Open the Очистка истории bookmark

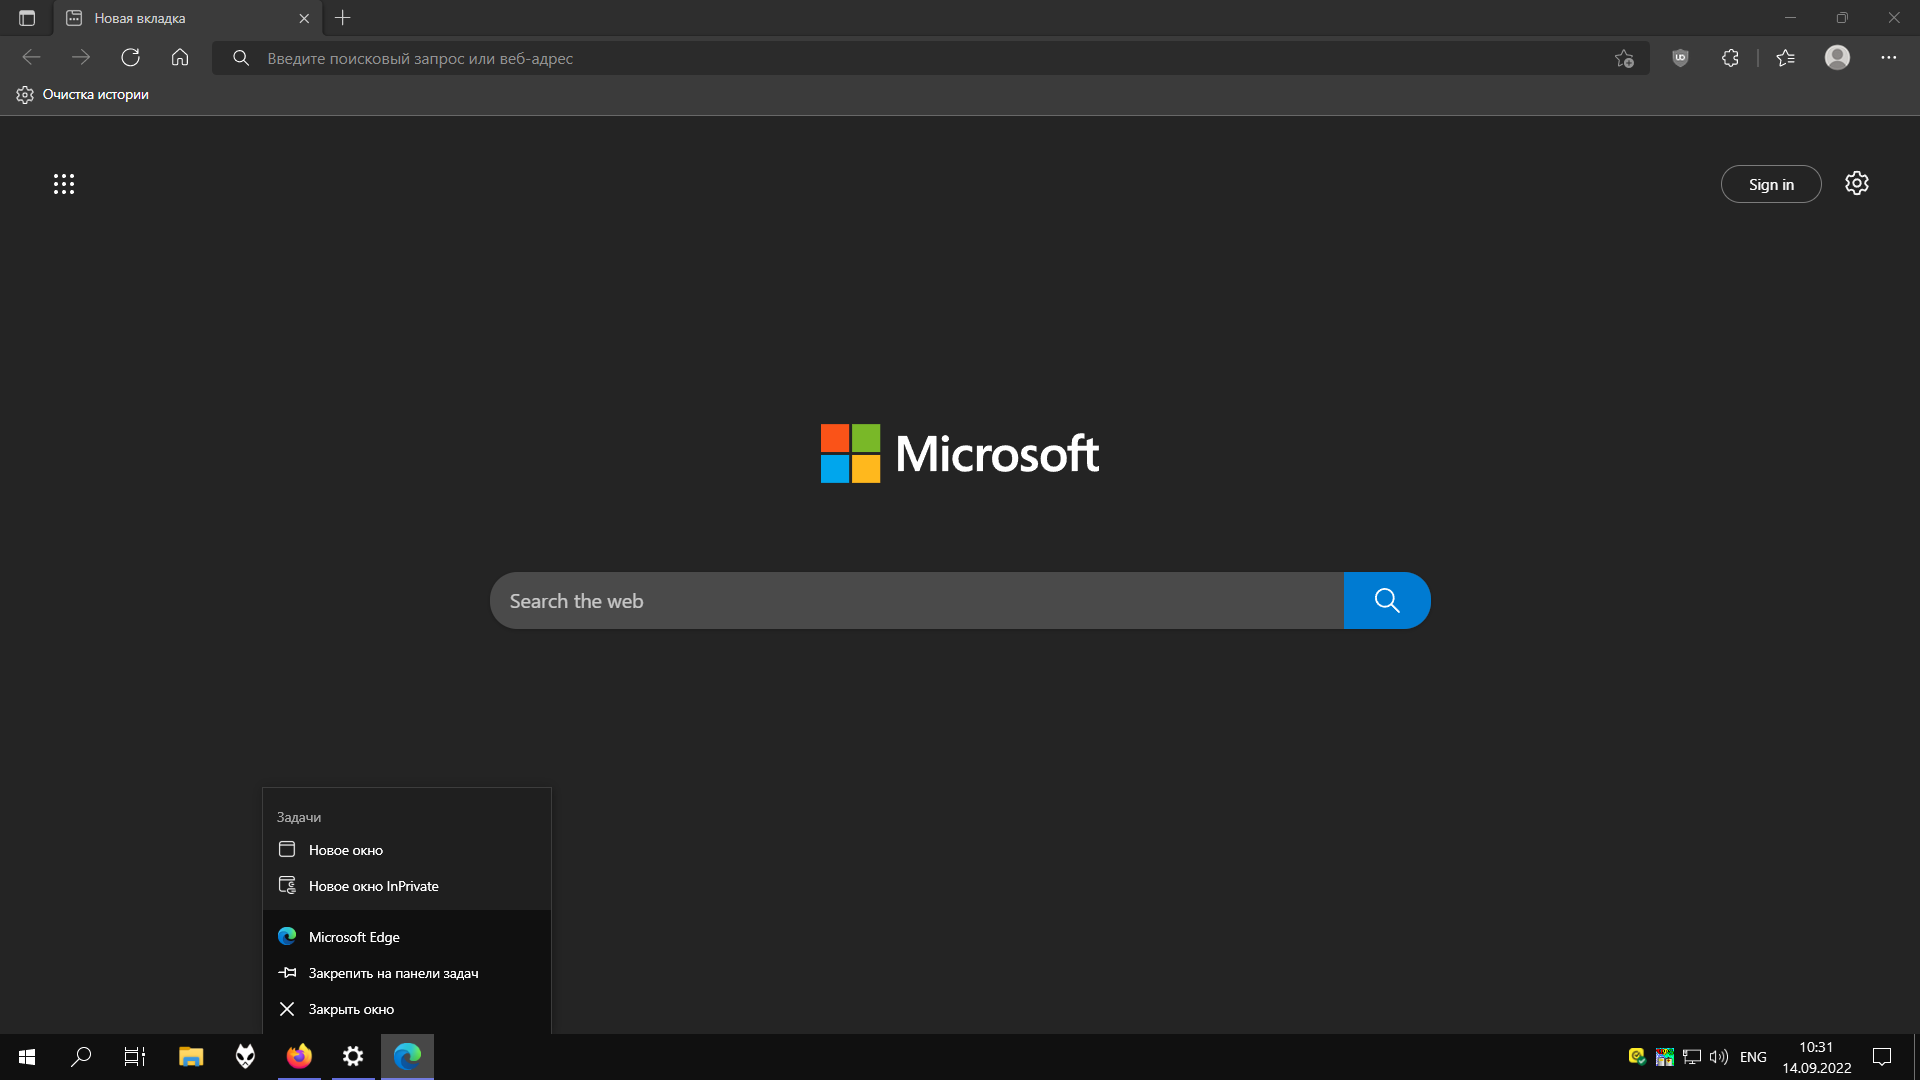point(82,95)
